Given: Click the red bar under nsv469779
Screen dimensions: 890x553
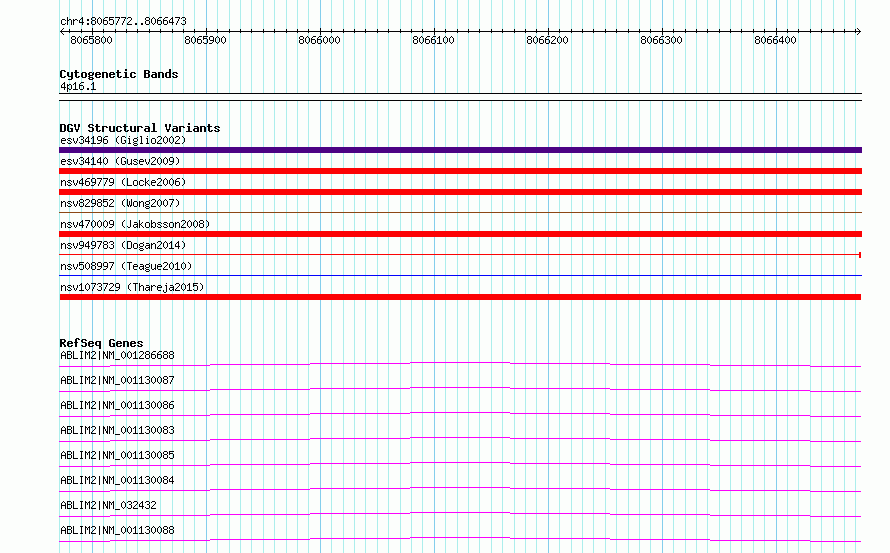Looking at the screenshot, I should pos(460,192).
